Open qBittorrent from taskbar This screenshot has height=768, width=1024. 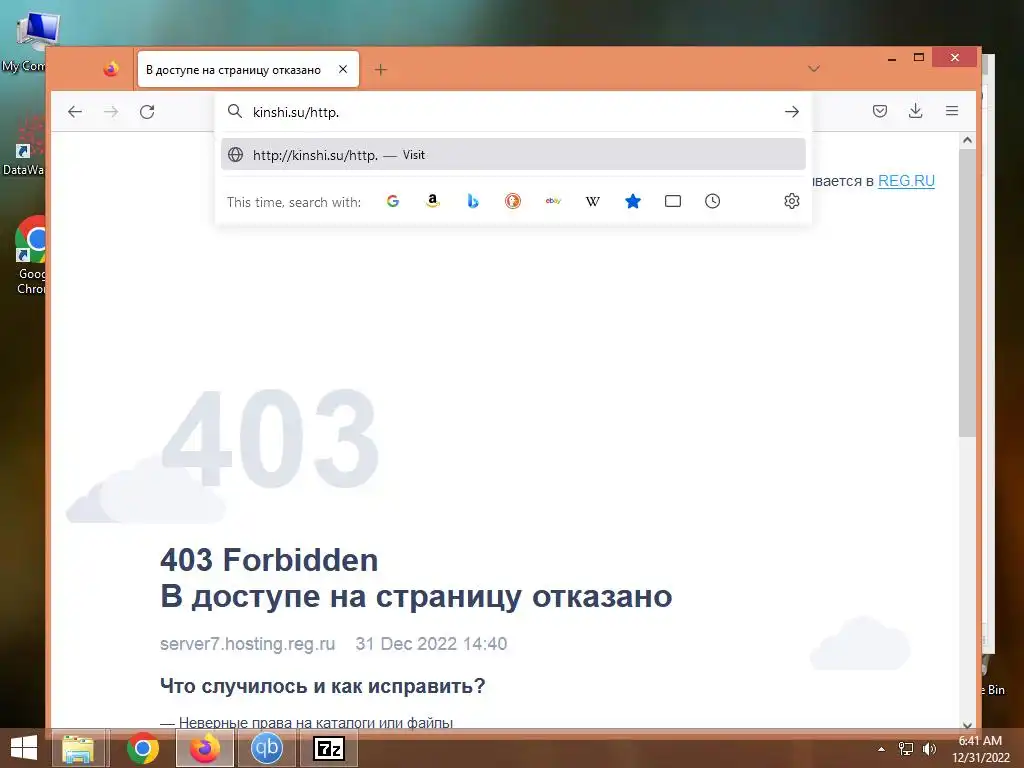(x=266, y=748)
